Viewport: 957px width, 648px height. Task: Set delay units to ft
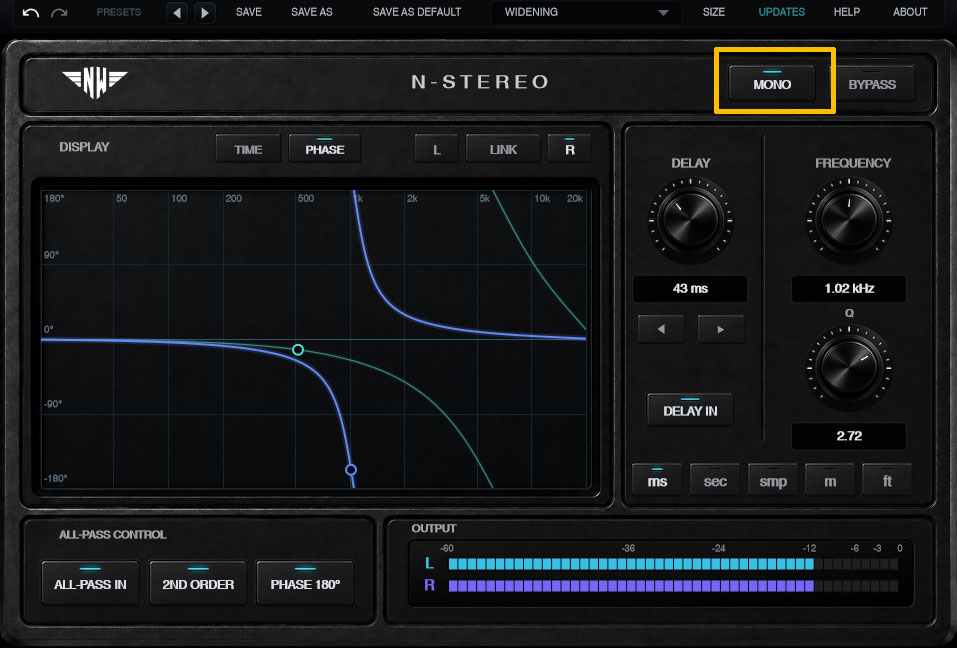[x=887, y=481]
